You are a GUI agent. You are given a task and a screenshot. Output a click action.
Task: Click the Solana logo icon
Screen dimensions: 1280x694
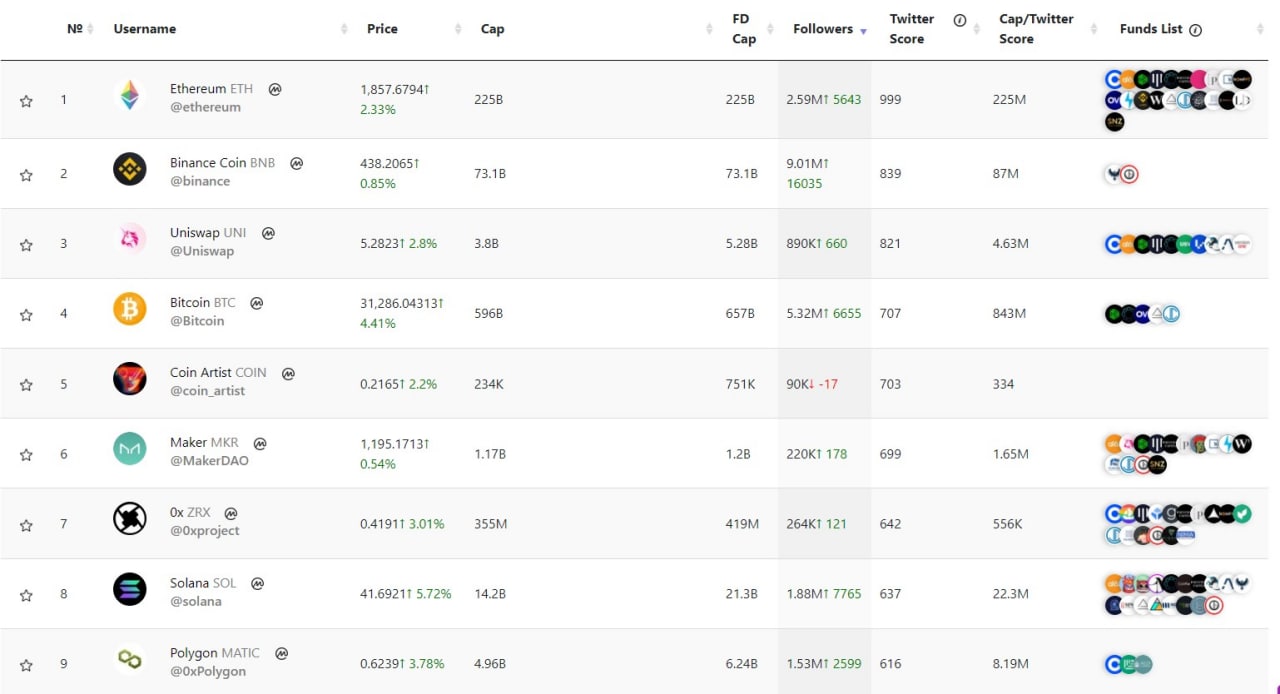click(x=130, y=589)
